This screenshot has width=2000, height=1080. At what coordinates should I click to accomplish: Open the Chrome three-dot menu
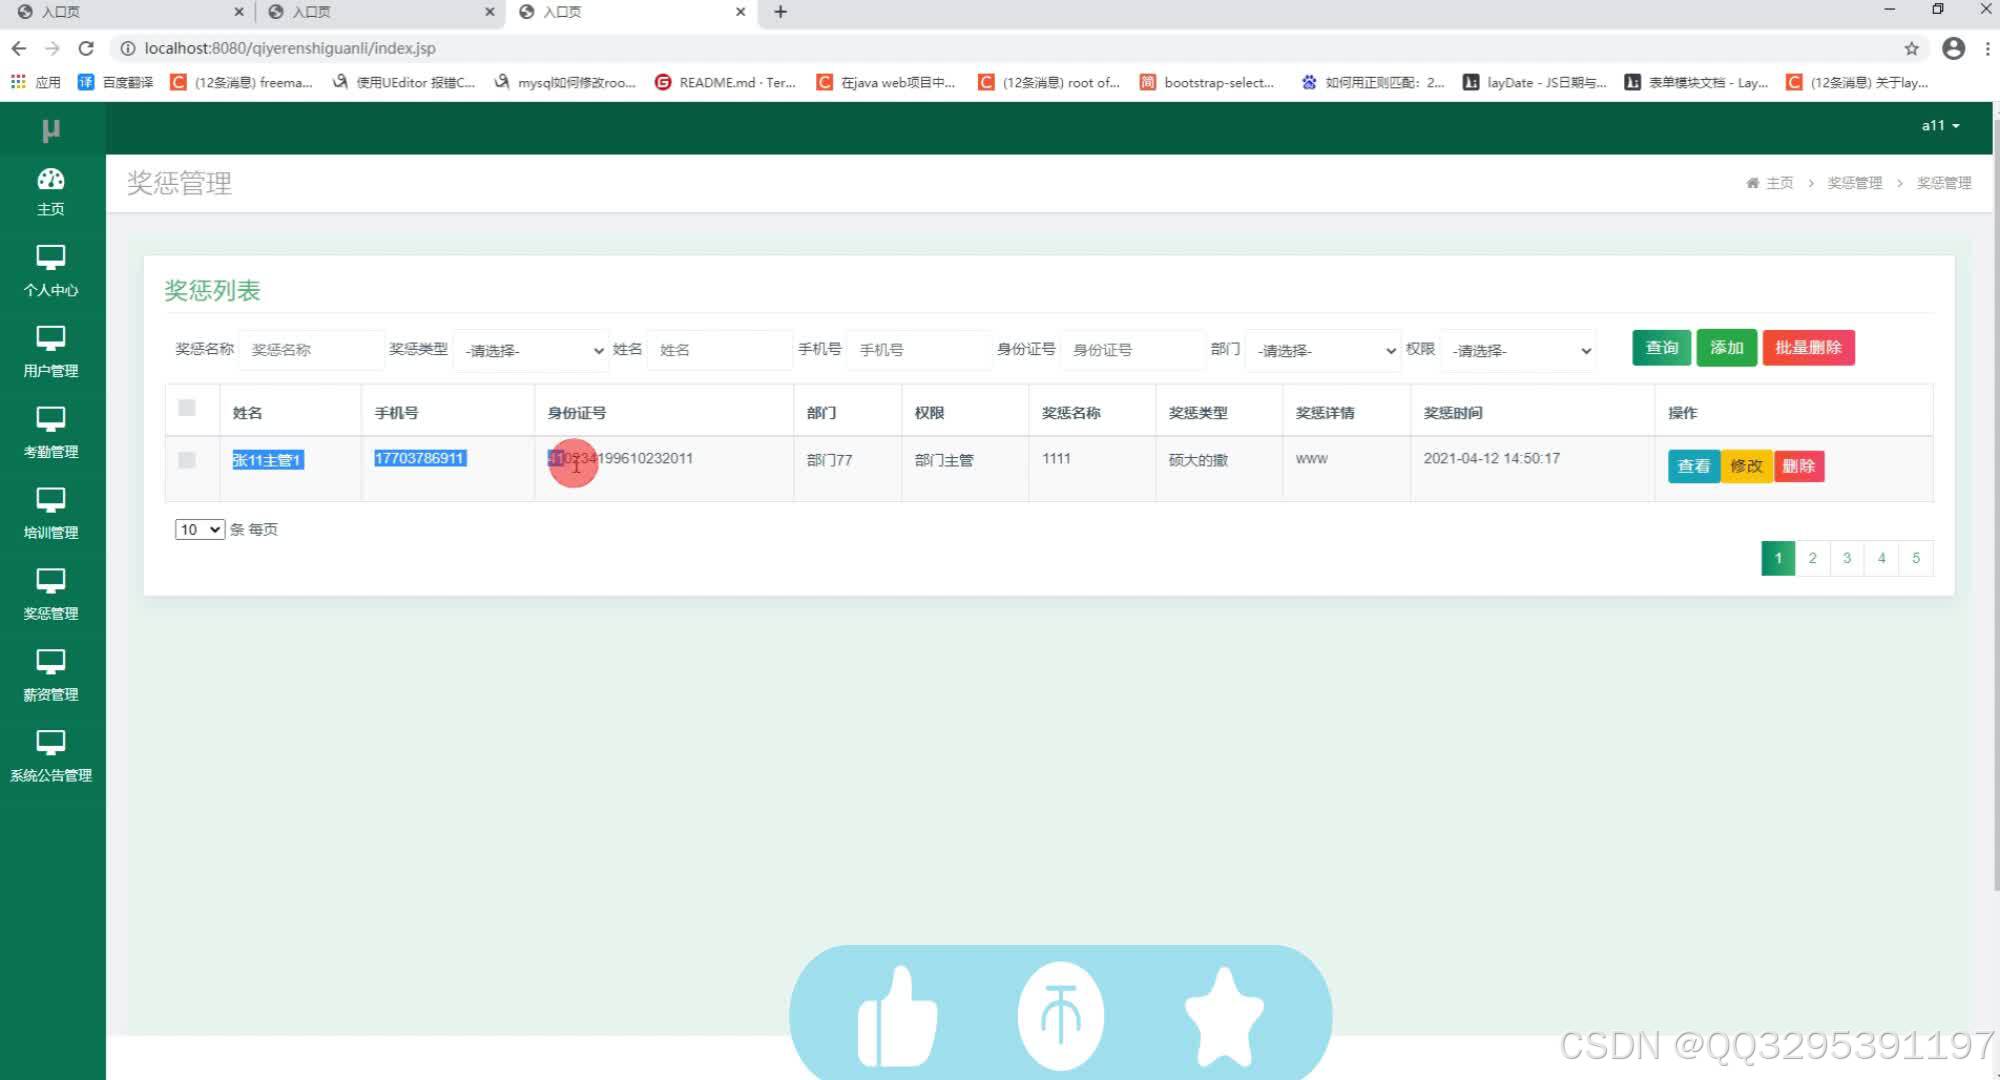point(1987,48)
